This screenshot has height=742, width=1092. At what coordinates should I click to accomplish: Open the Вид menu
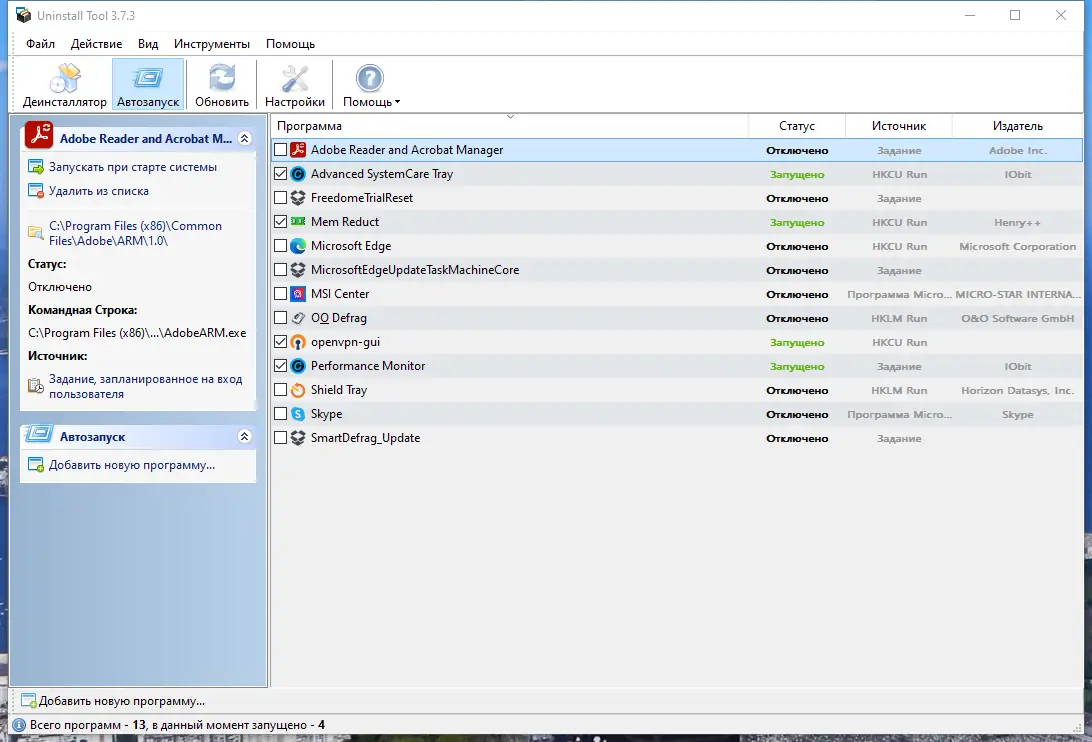pos(148,44)
